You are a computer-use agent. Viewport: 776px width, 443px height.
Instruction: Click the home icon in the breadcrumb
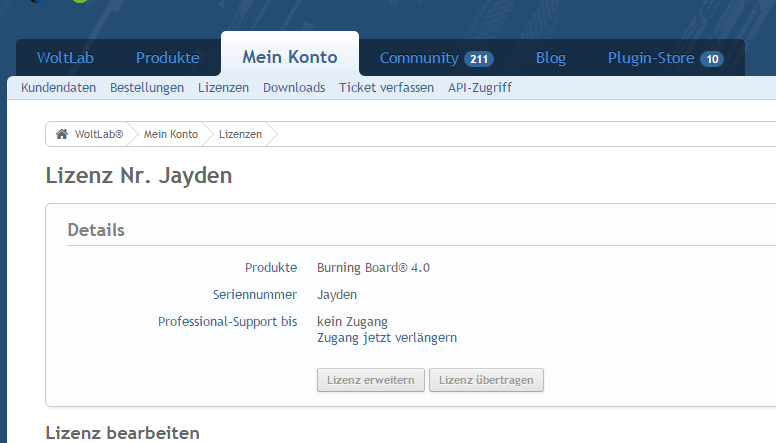tap(62, 134)
